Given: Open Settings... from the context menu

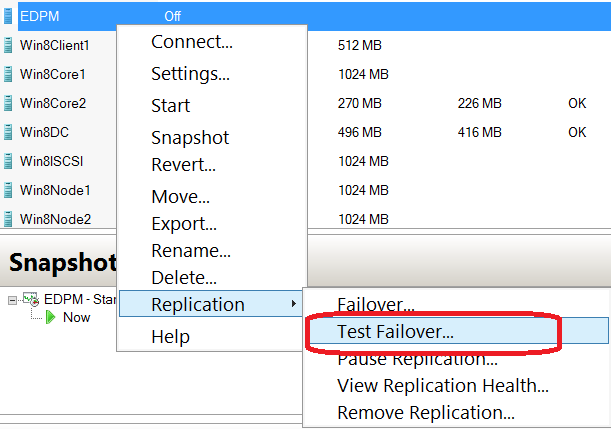Looking at the screenshot, I should (191, 74).
